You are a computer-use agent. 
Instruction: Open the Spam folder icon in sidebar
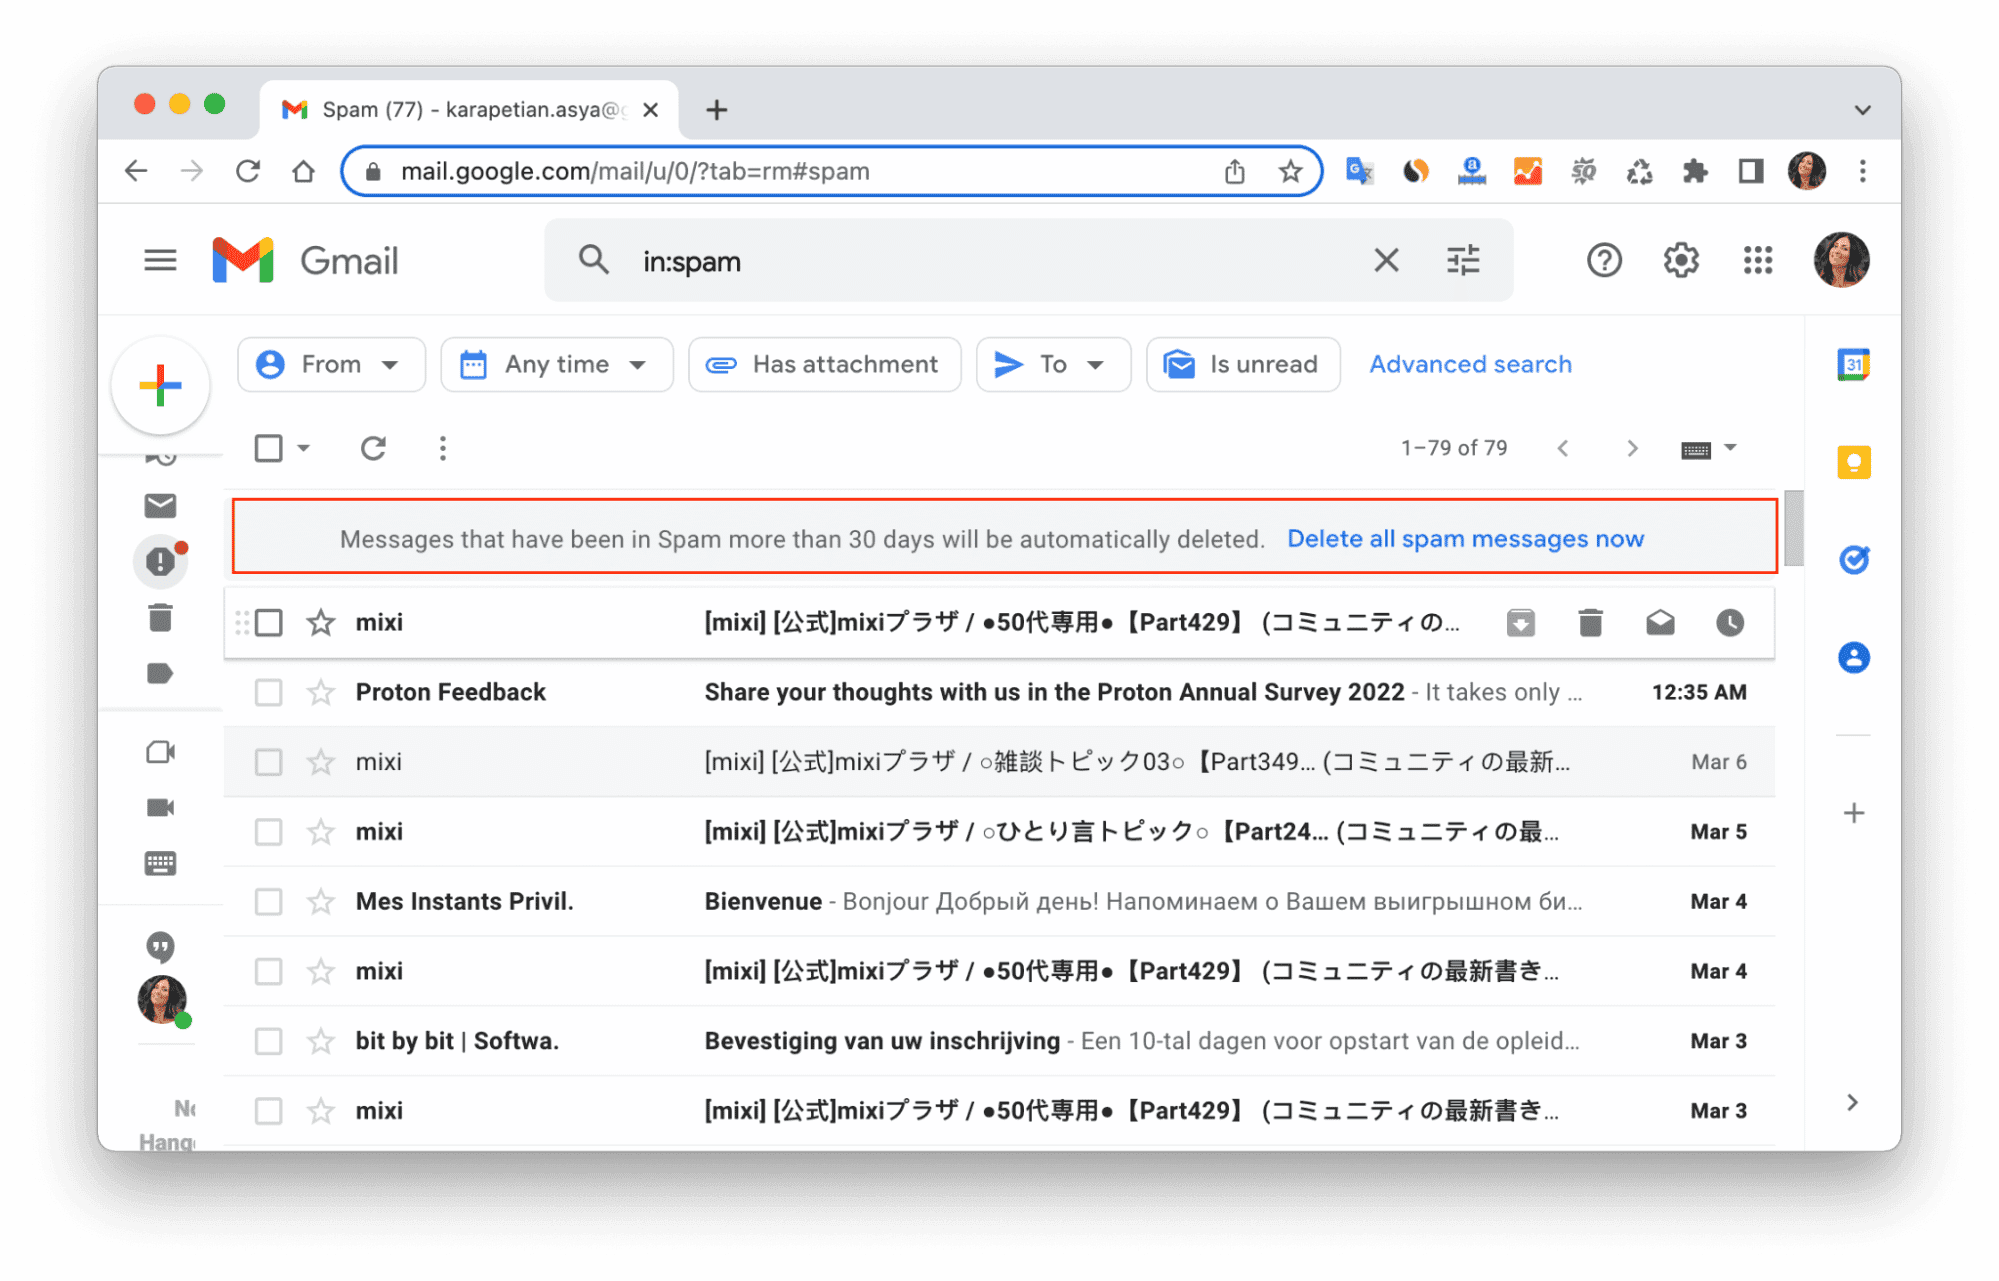(159, 561)
